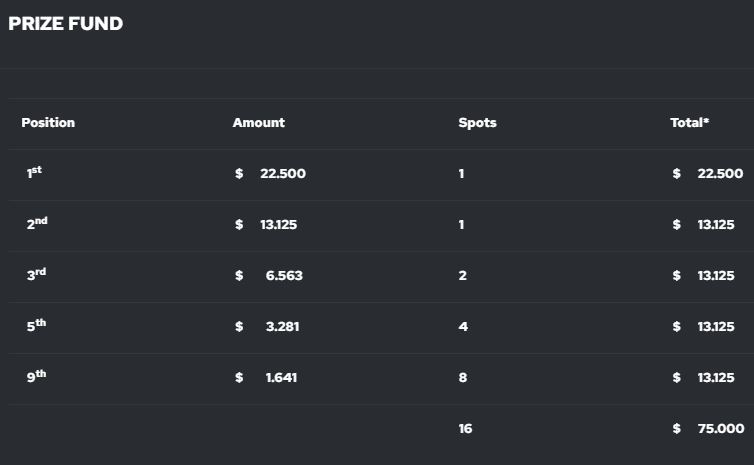Select the Spots column header

tap(477, 123)
